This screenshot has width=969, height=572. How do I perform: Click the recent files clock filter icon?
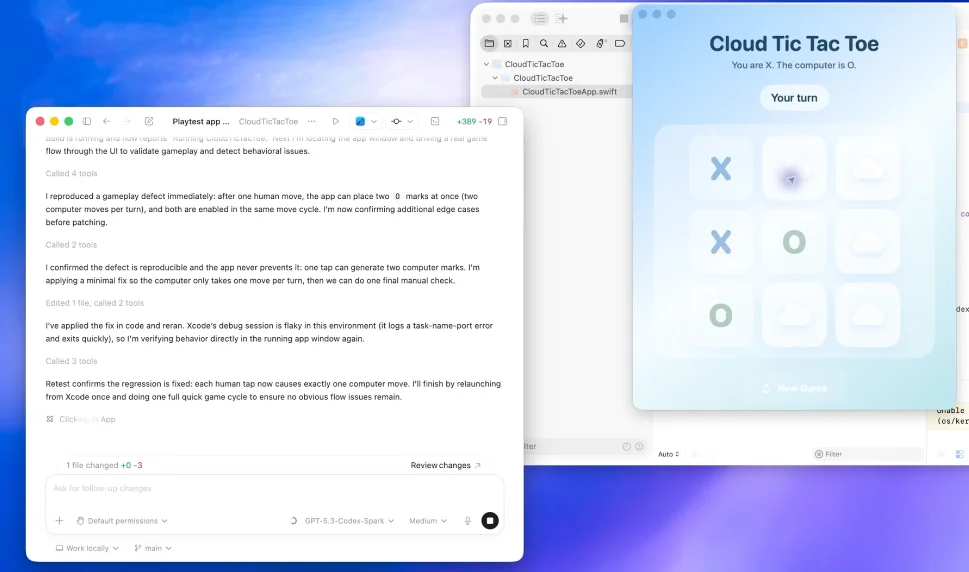(626, 446)
